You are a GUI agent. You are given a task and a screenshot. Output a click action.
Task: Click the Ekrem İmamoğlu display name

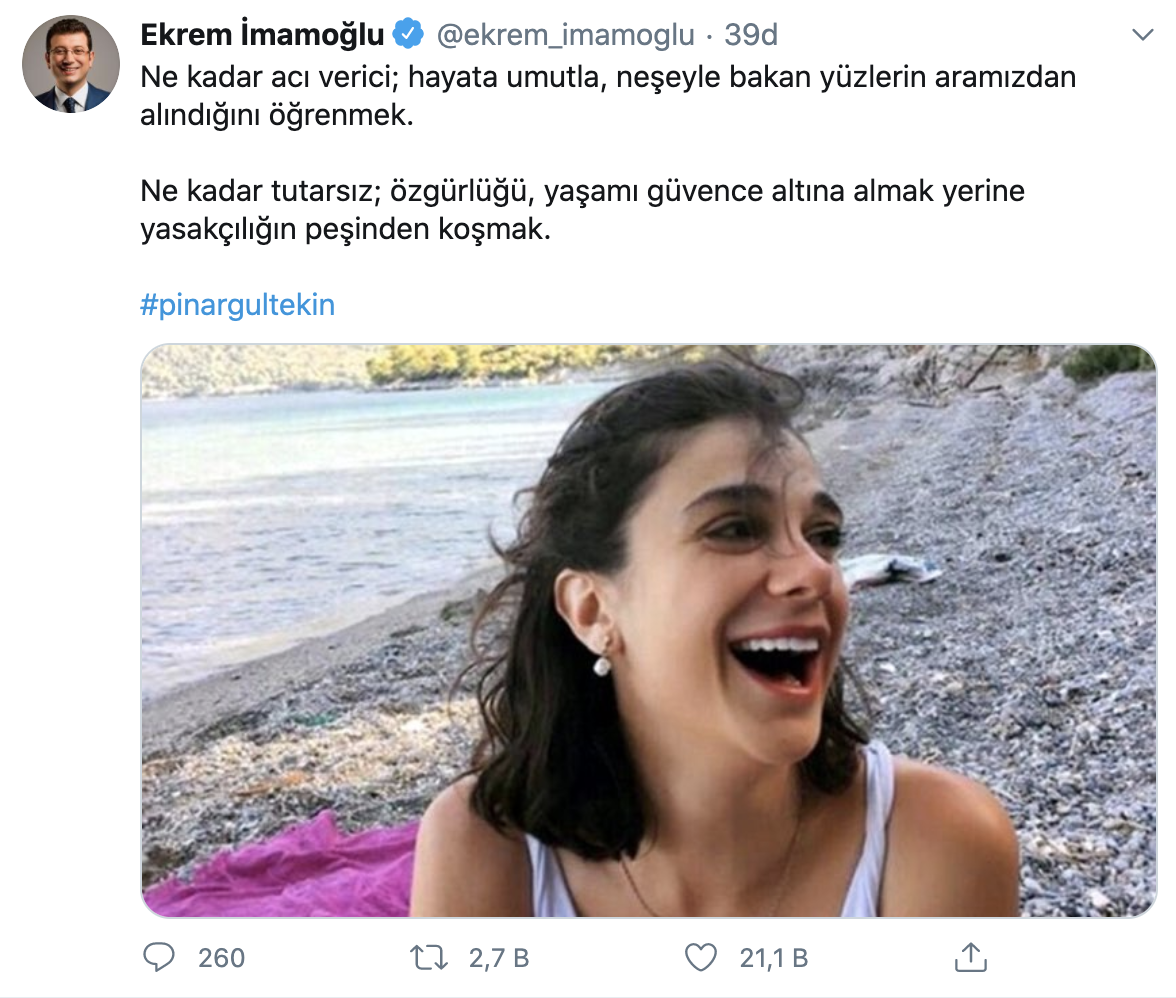[262, 34]
